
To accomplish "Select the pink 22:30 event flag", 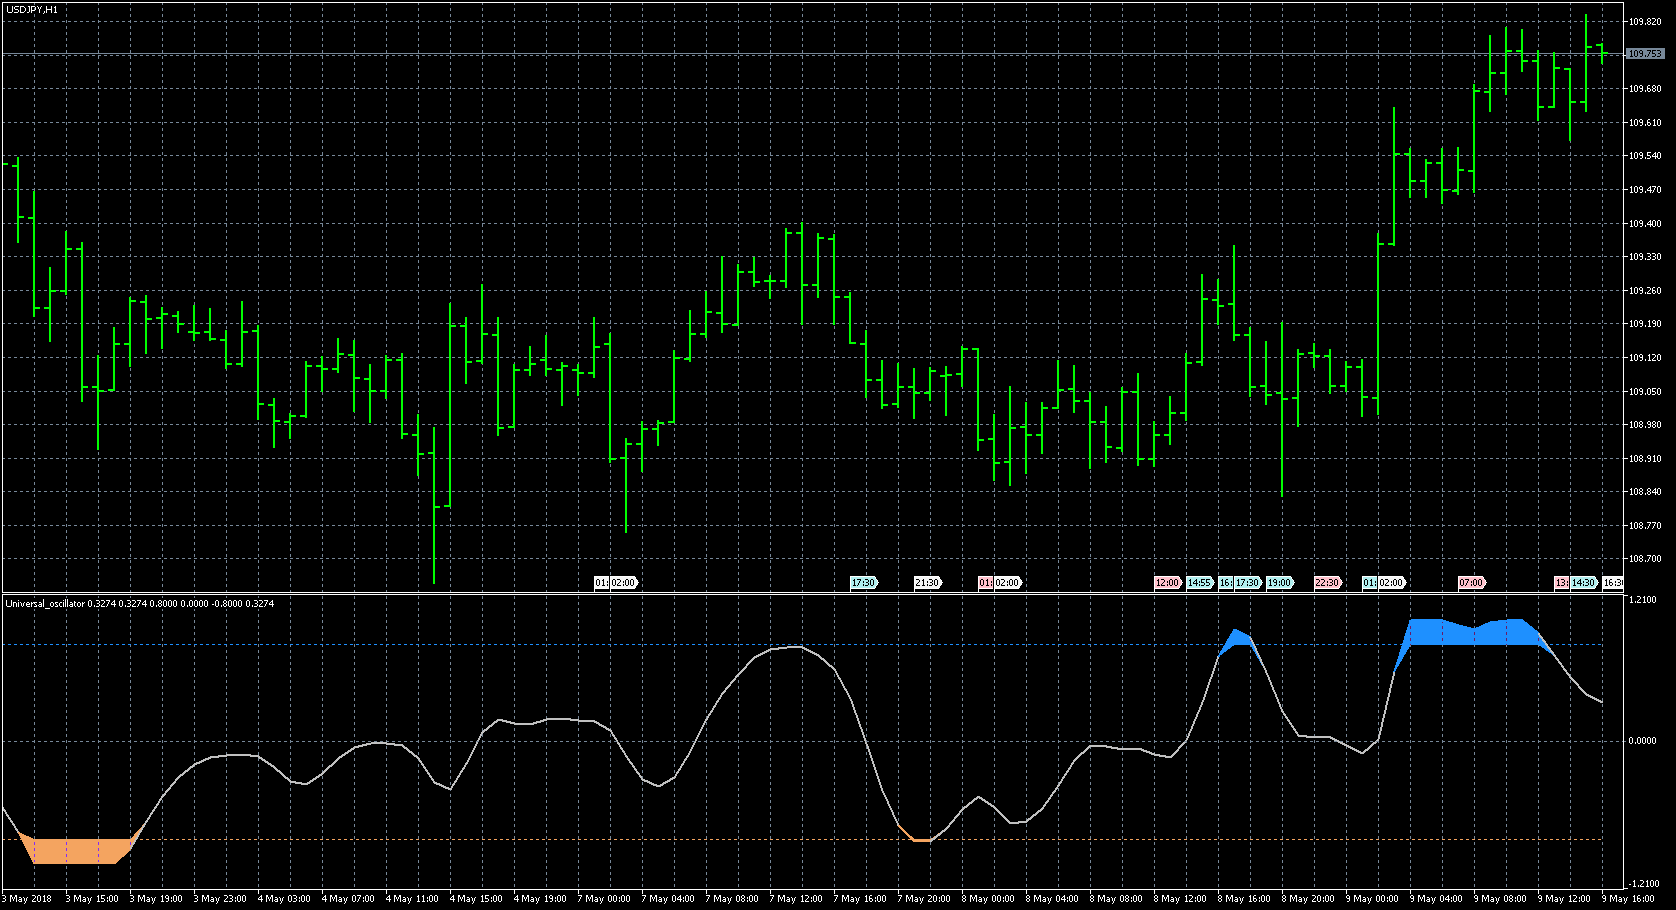I will 1327,583.
